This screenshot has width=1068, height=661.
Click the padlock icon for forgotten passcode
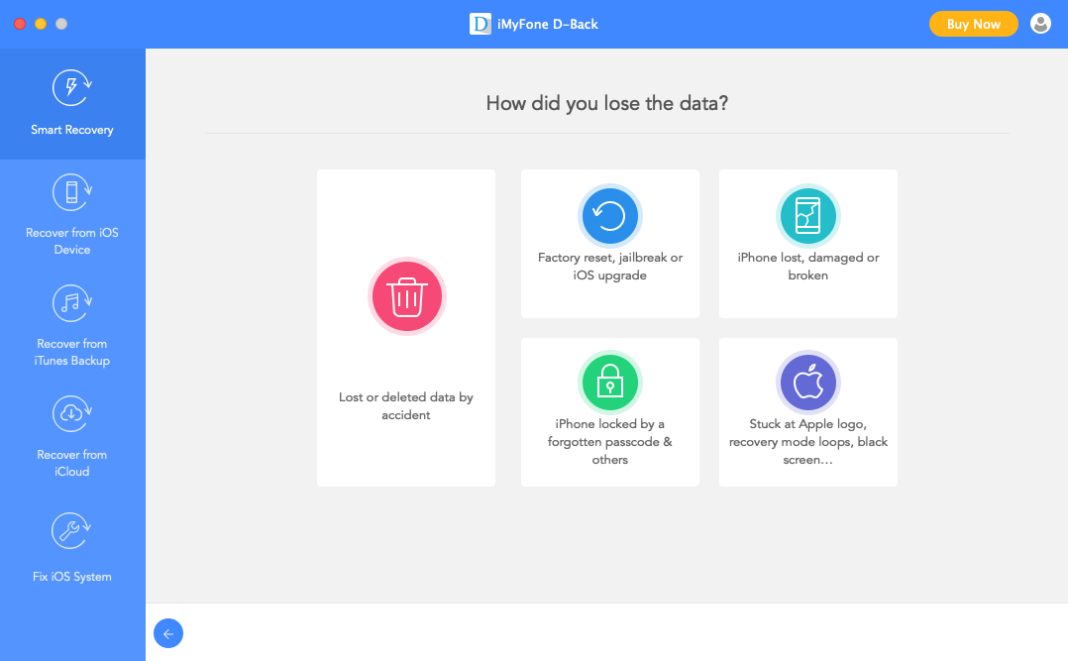[x=610, y=381]
